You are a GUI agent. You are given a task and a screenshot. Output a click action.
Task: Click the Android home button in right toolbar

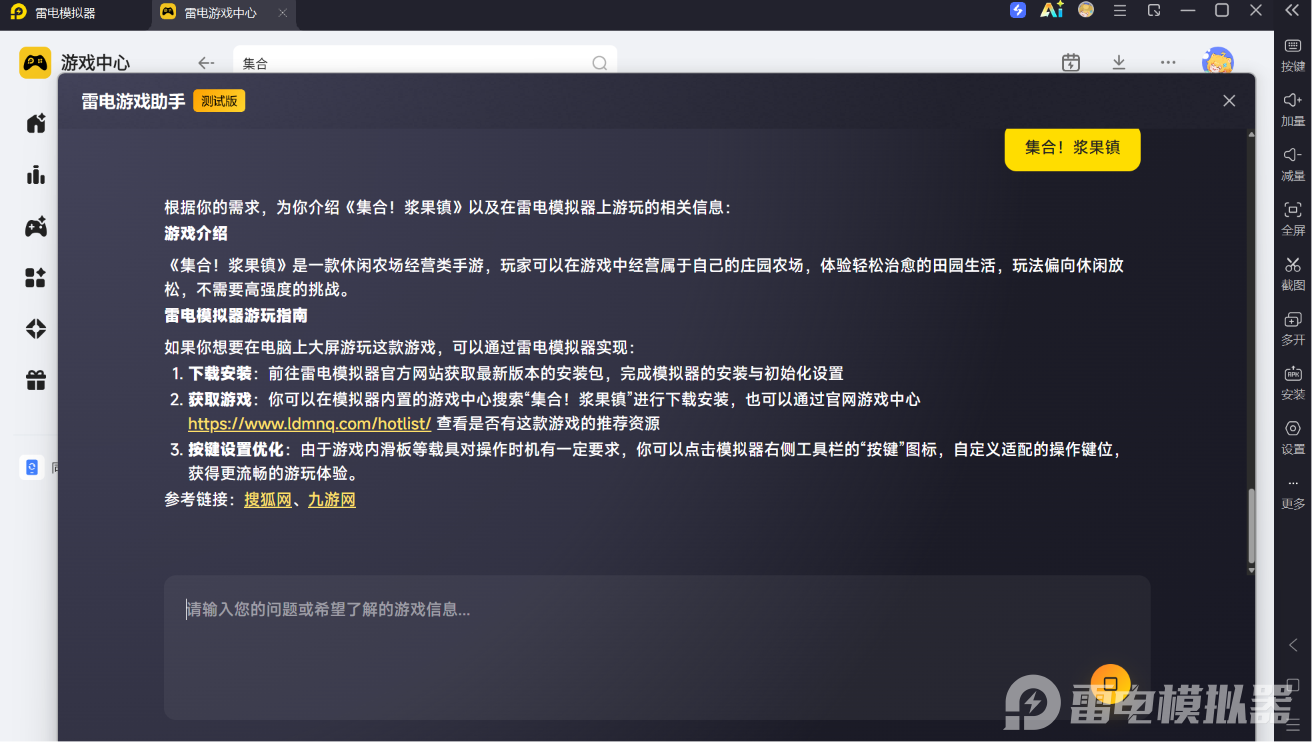[1293, 686]
